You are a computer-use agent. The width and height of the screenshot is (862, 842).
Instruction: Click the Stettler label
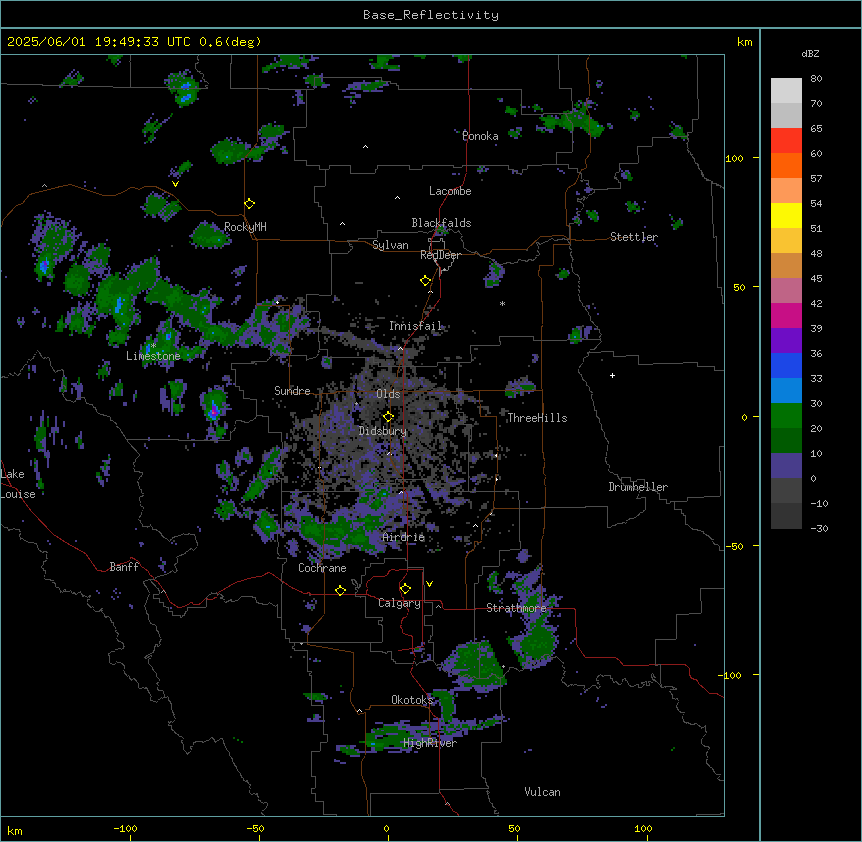click(634, 237)
